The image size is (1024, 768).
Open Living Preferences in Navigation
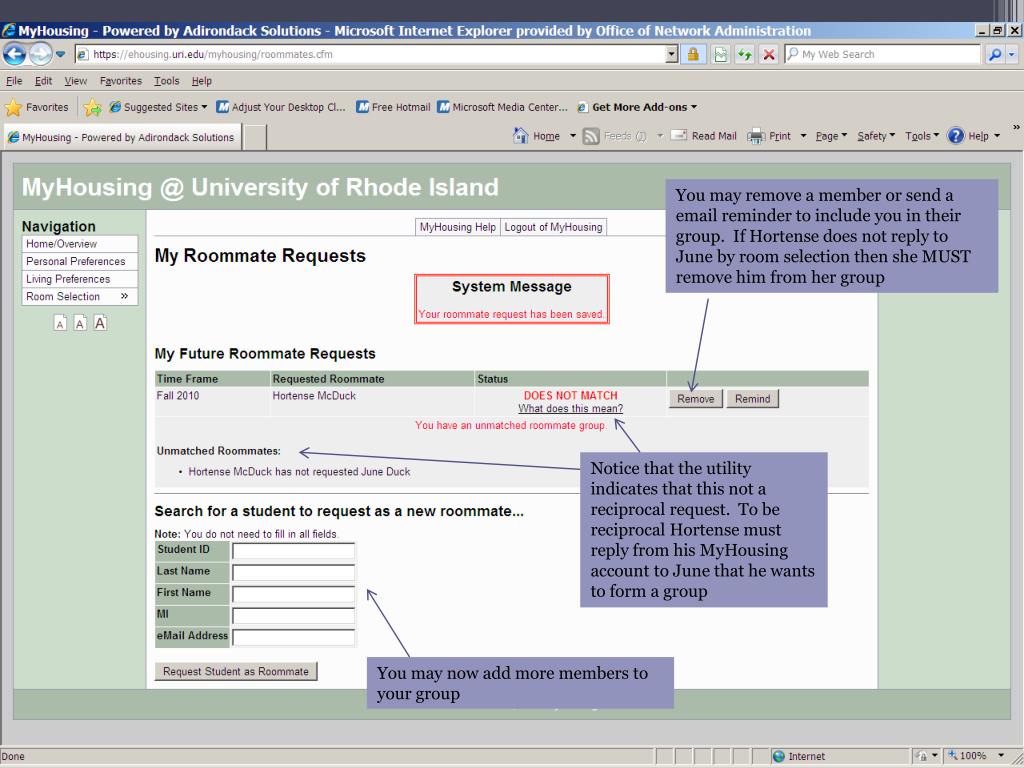click(x=80, y=279)
